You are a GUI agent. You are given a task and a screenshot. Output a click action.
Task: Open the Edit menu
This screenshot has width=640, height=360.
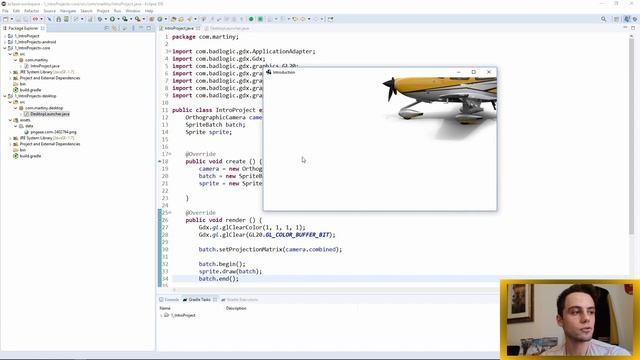coord(16,11)
